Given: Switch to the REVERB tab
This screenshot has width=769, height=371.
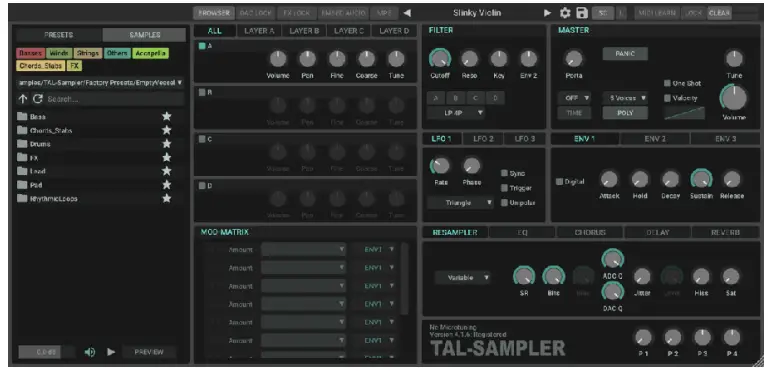Looking at the screenshot, I should click(x=725, y=232).
